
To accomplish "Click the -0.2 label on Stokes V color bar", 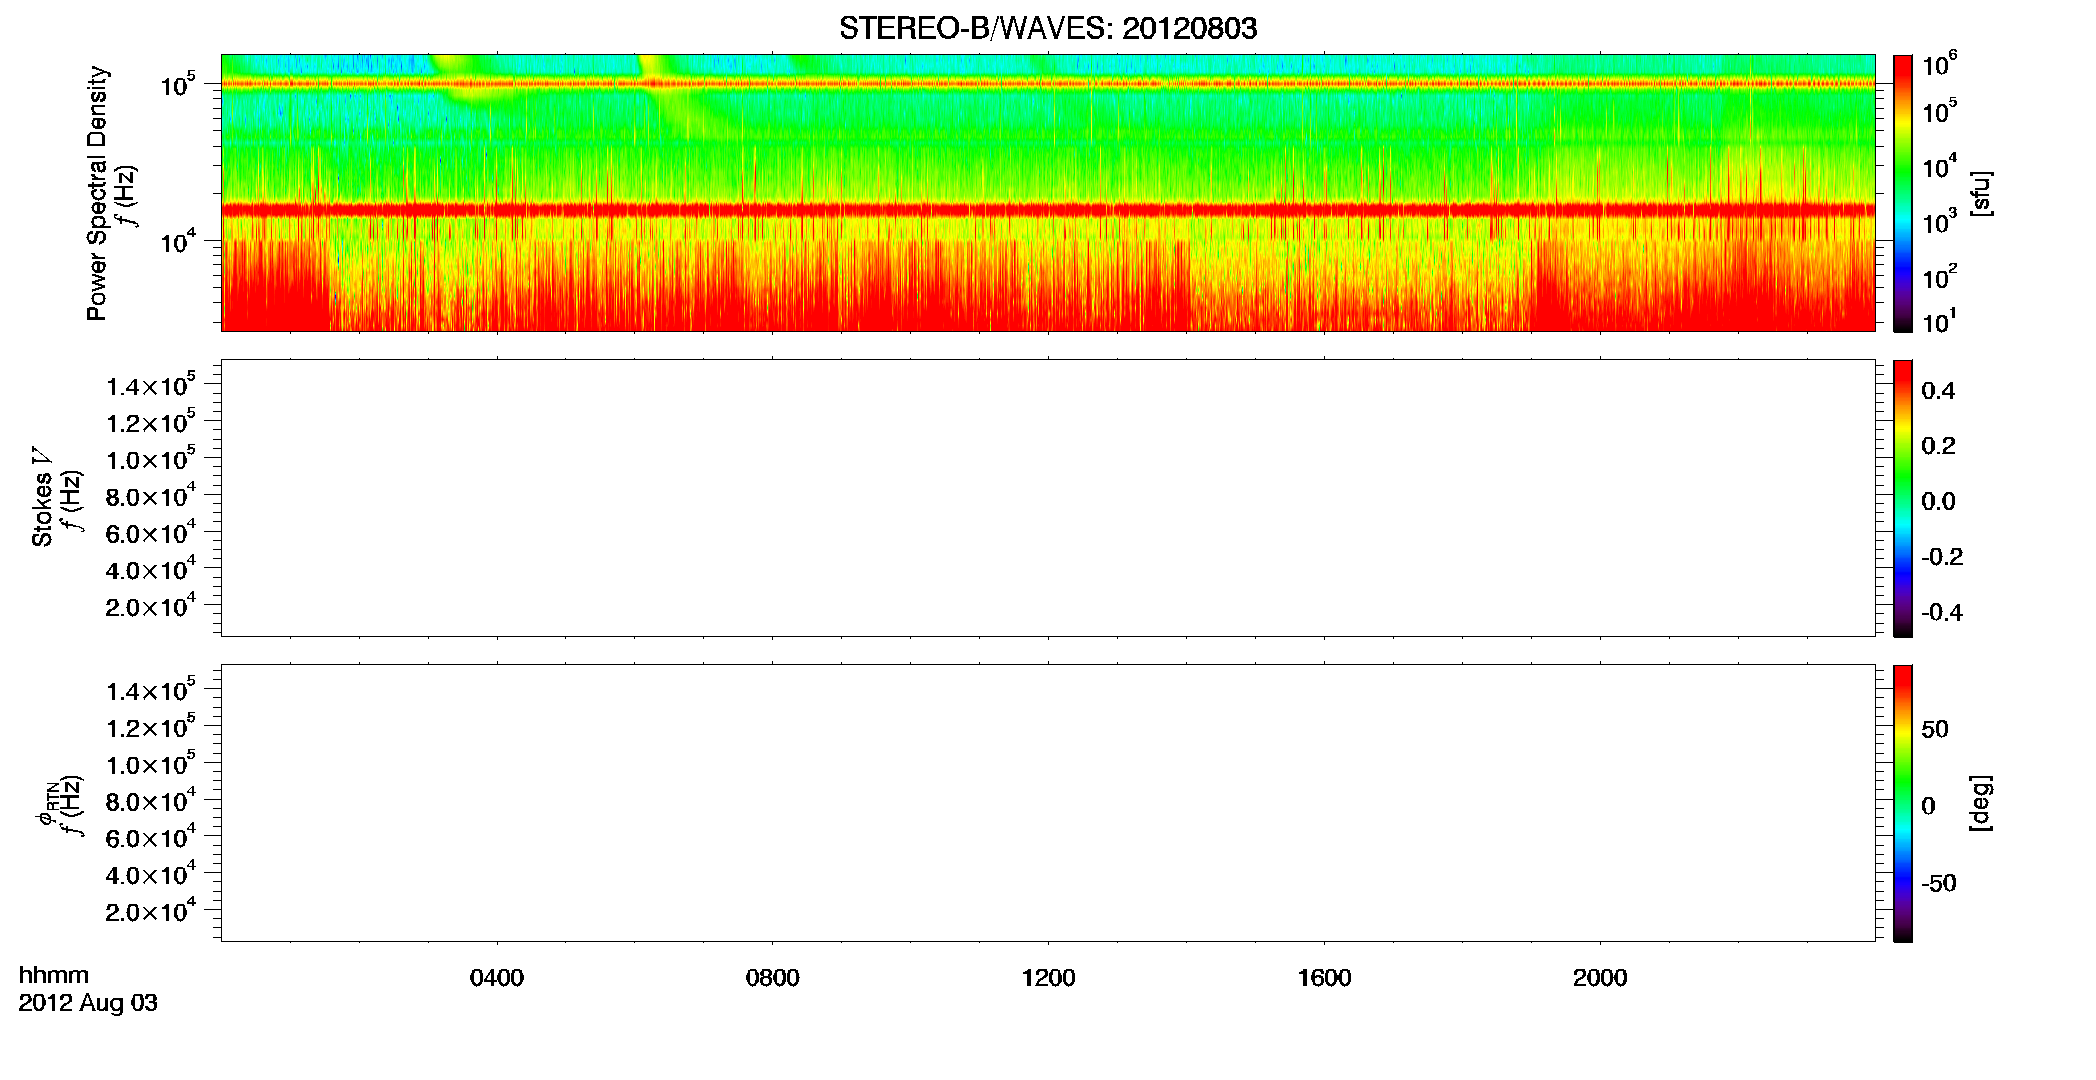I will coord(1942,557).
